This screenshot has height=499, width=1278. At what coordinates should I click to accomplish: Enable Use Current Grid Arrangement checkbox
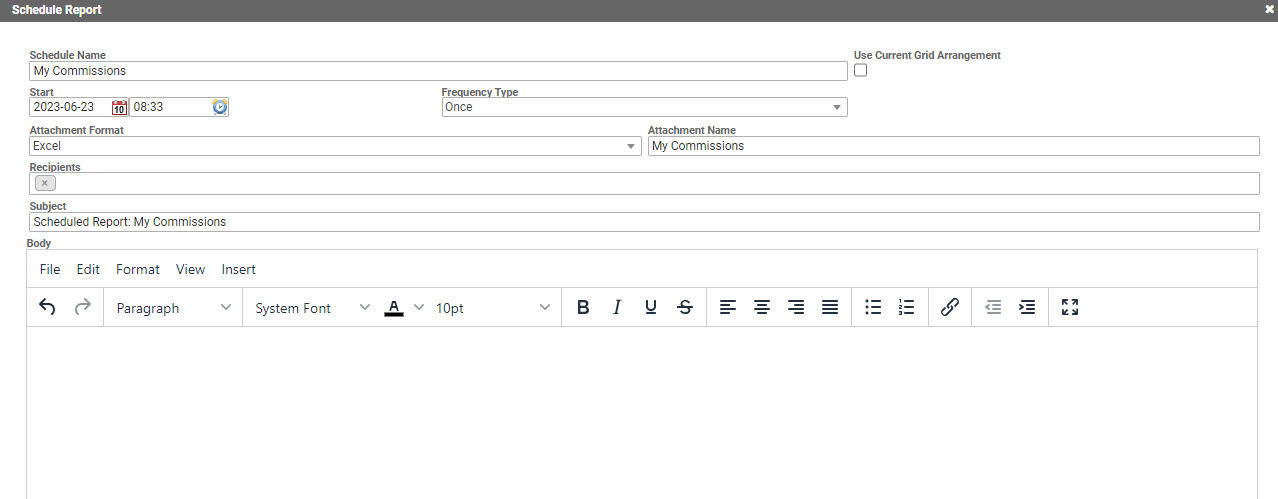click(x=861, y=71)
